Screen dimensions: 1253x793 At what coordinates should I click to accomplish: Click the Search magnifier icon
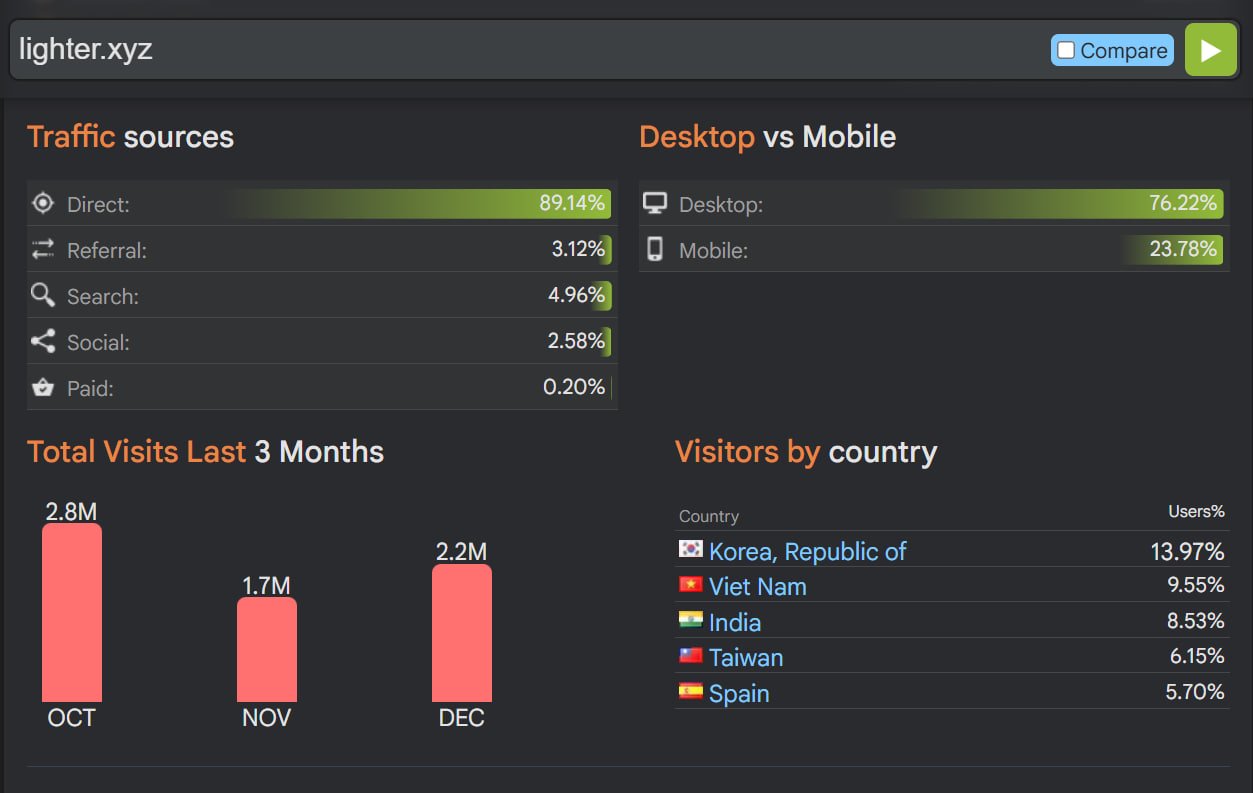43,296
